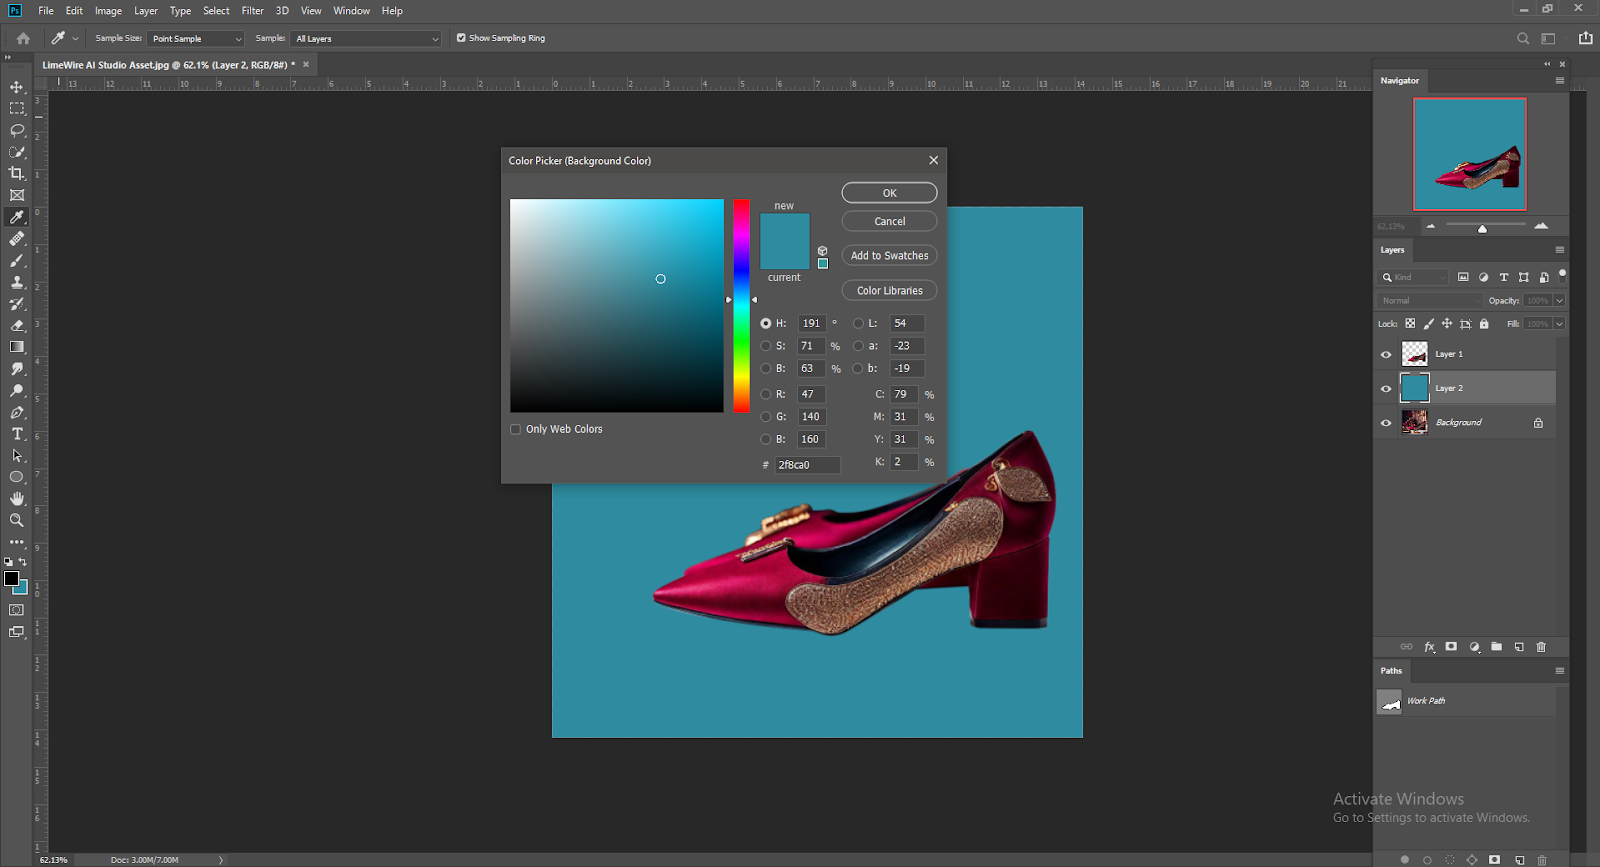Click the Add to Swatches button
The image size is (1600, 867).
889,255
